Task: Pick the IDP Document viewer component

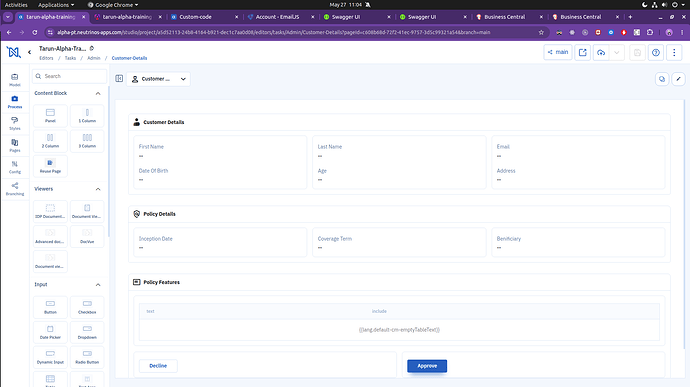Action: (50, 211)
